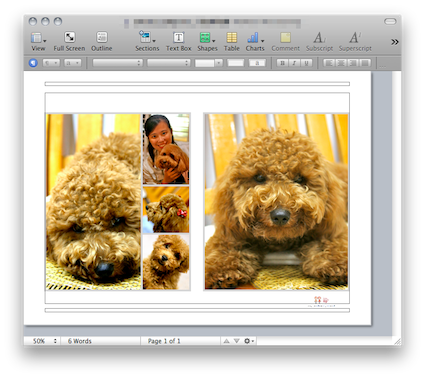Select the large sleeping poodle photo
This screenshot has height=378, width=425.
(93, 202)
